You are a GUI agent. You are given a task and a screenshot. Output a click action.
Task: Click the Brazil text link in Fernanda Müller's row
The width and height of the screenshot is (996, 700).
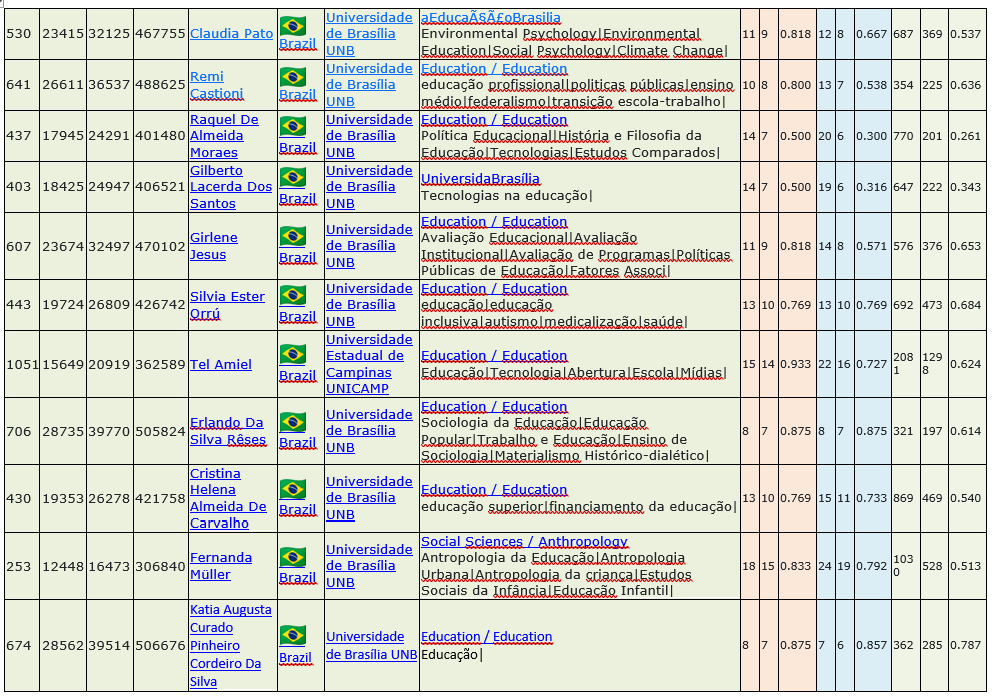(297, 578)
